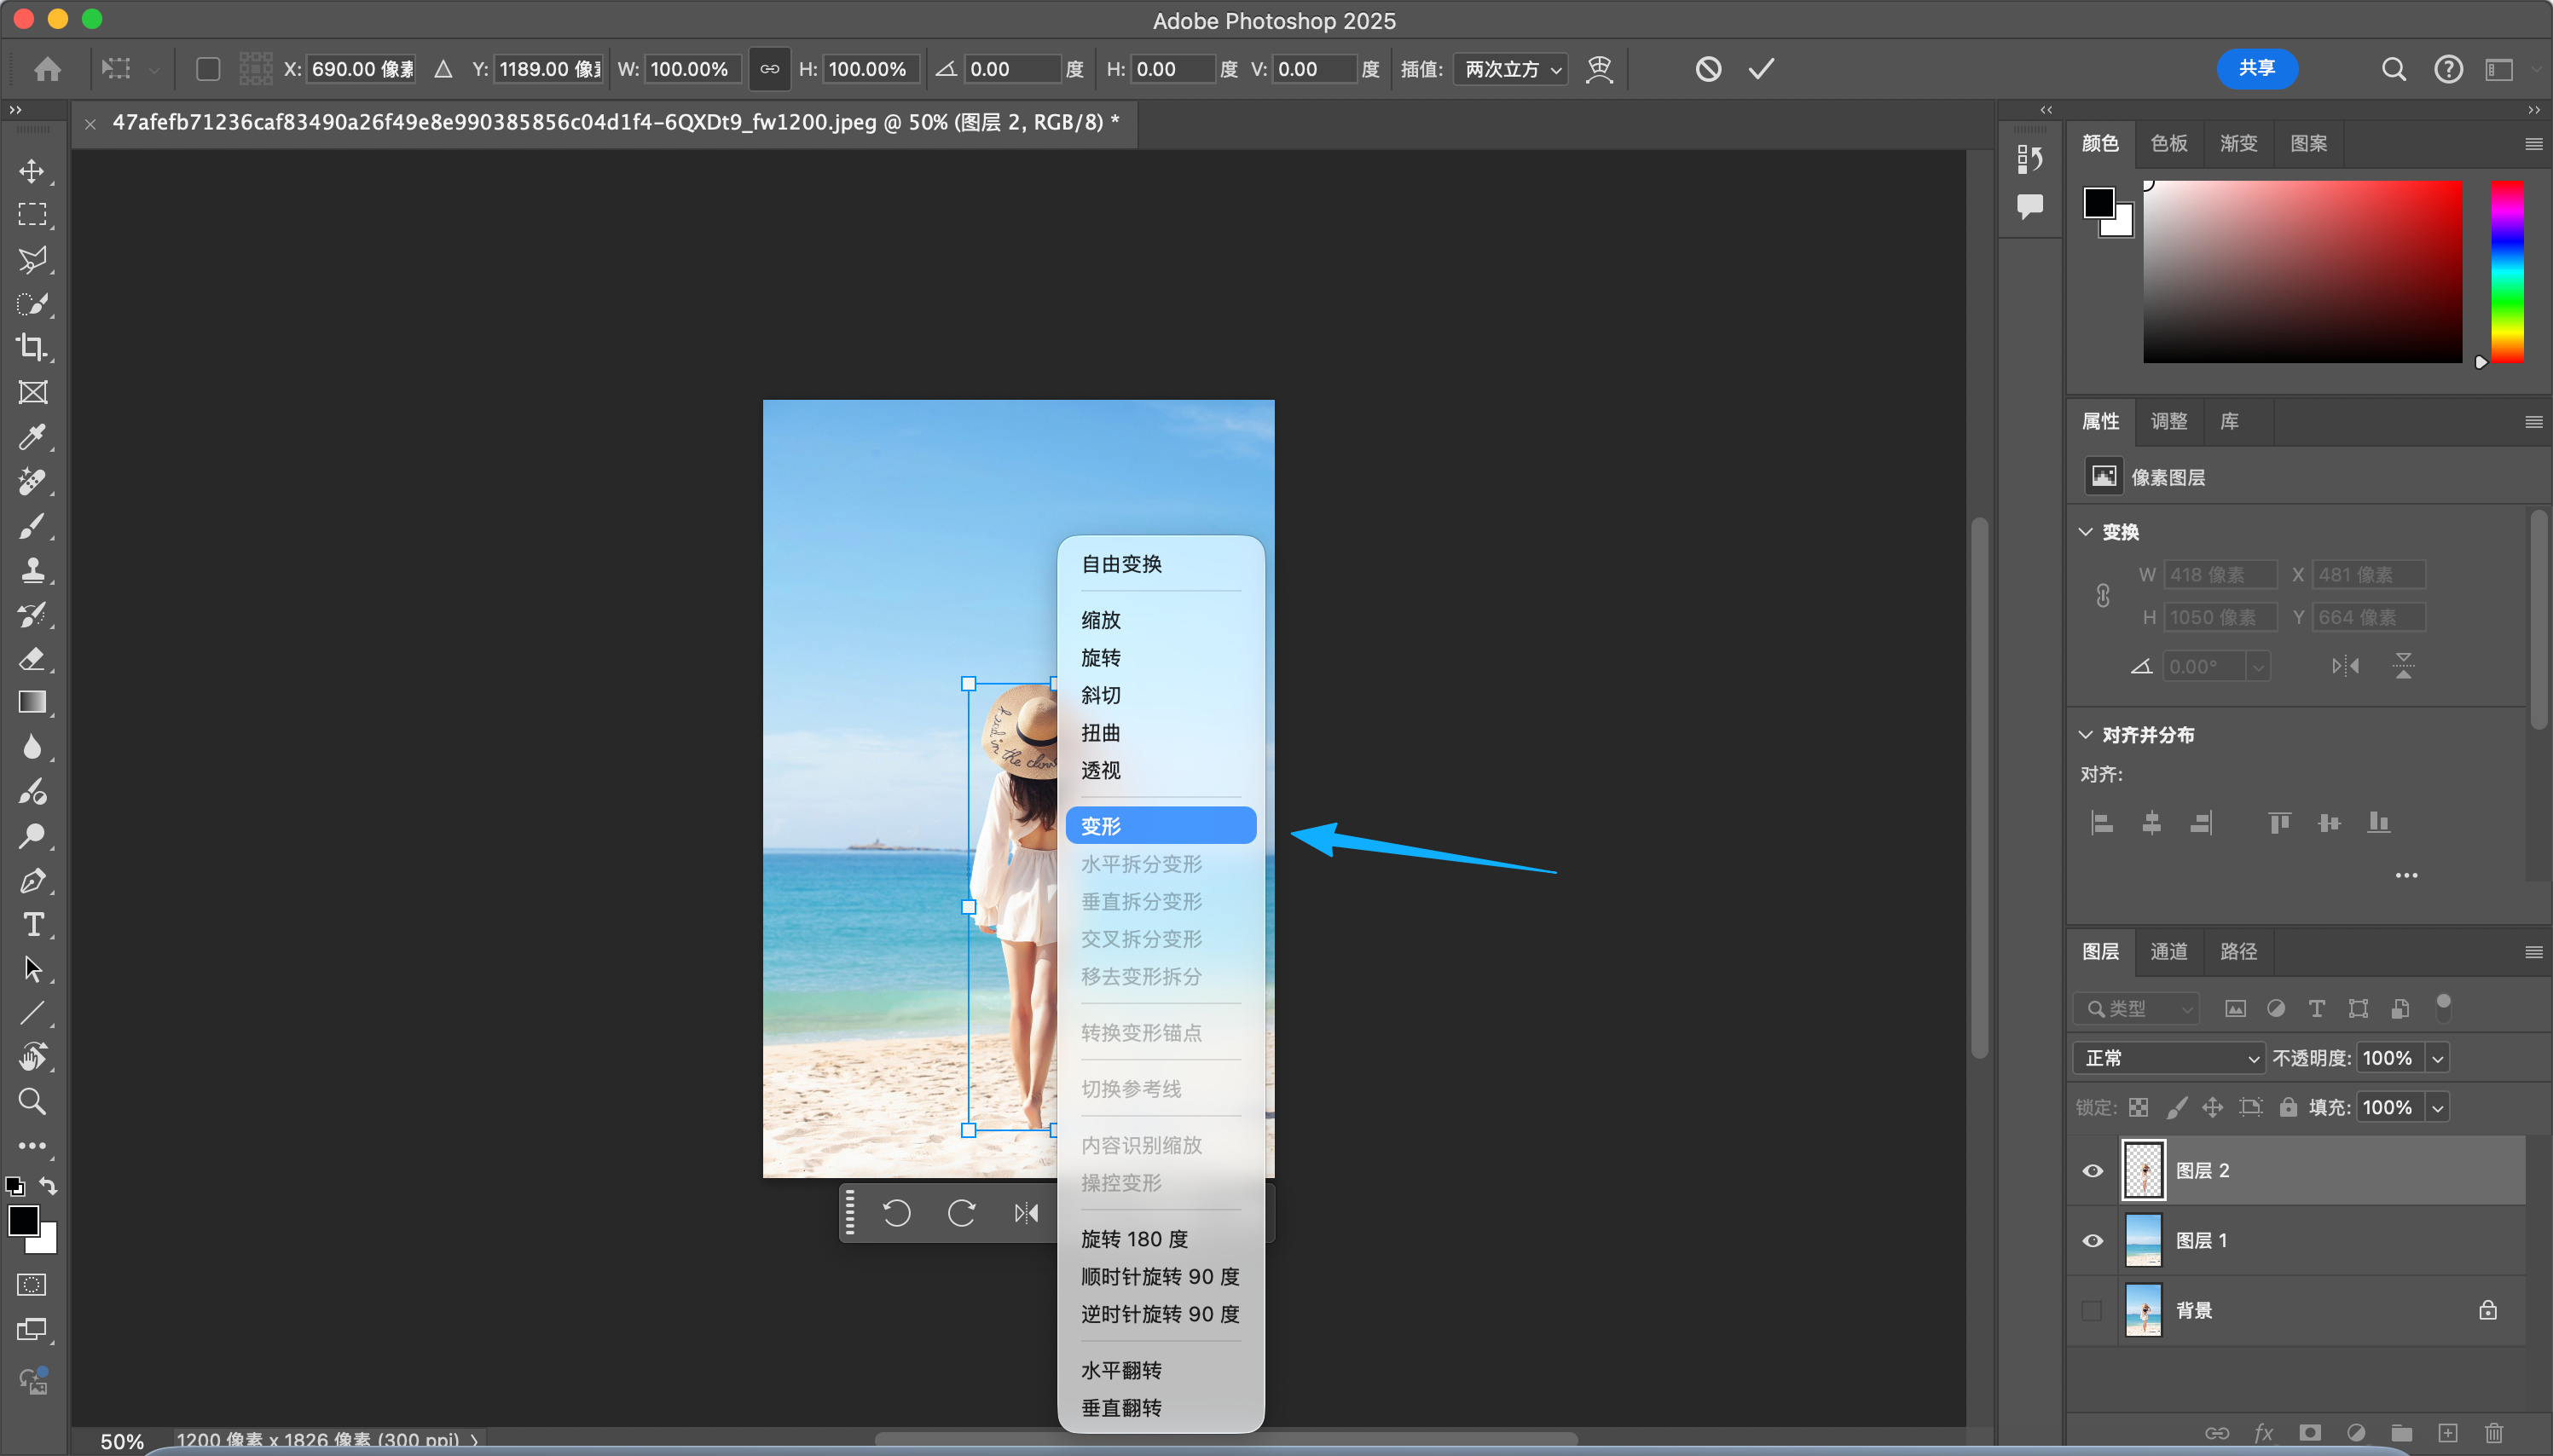Select the Crop tool
Screen dimensions: 2553x1456
coord(32,347)
